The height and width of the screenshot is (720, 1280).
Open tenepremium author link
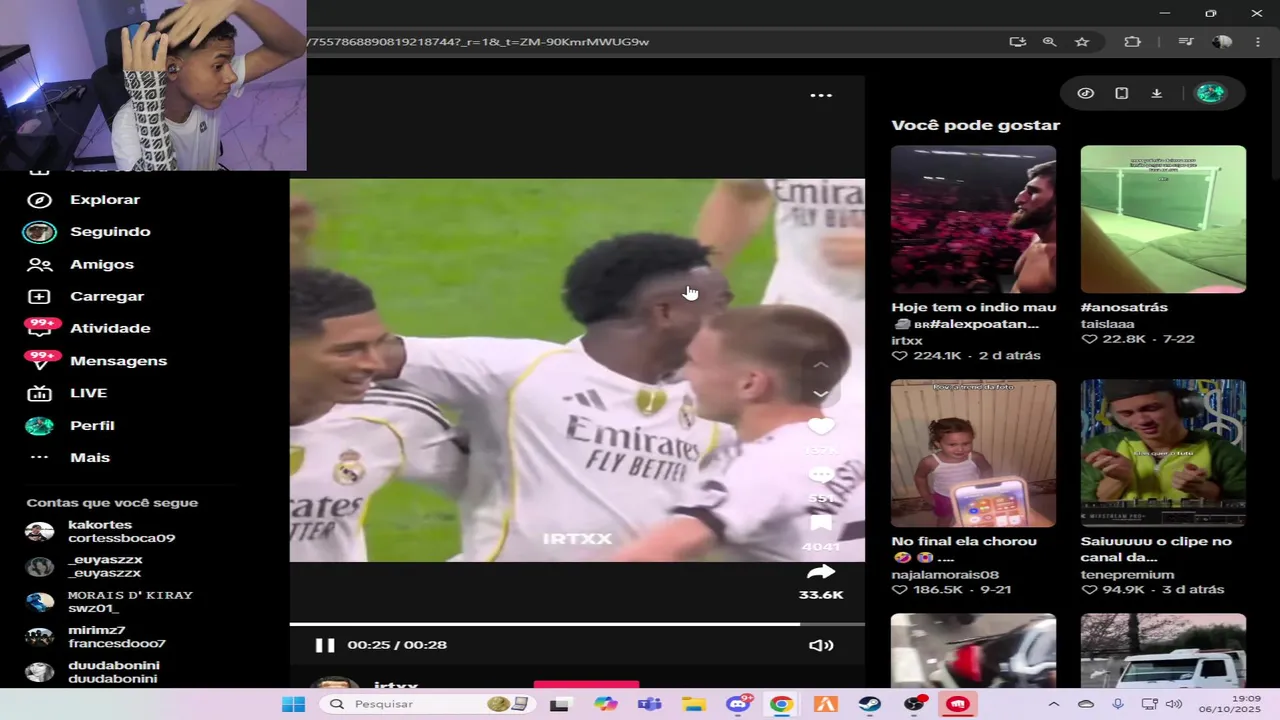coord(1127,575)
